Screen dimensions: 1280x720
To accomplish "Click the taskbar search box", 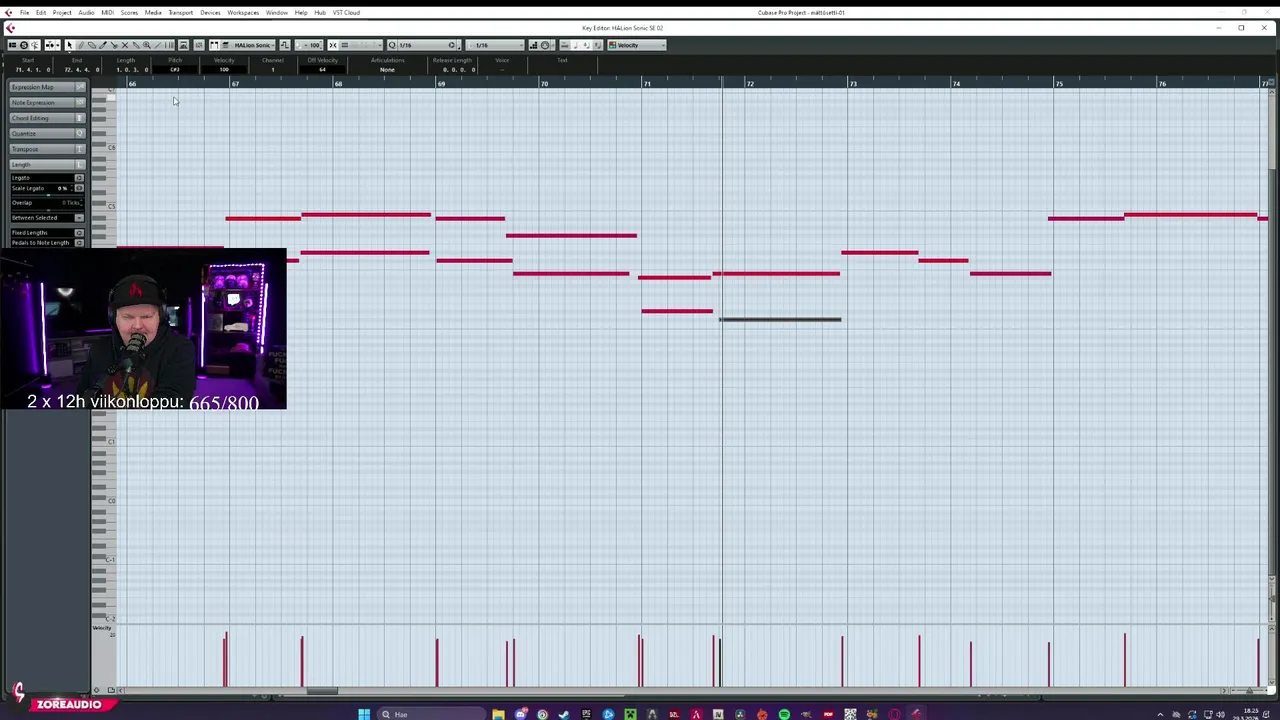I will click(432, 714).
